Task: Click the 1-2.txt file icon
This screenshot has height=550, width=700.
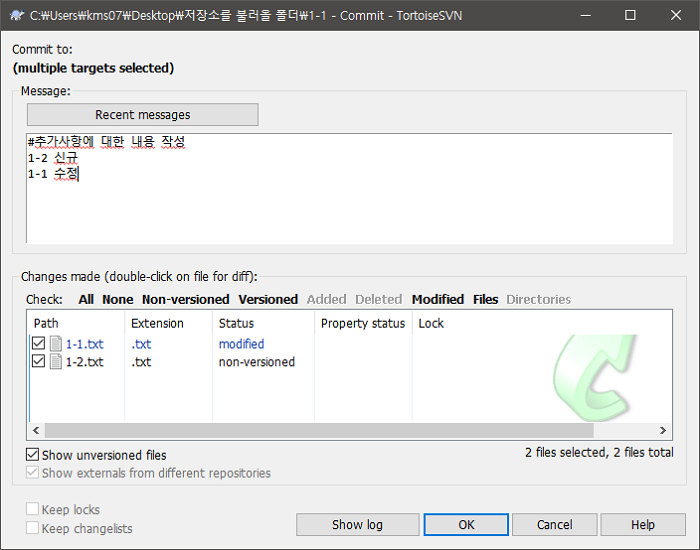Action: click(56, 362)
